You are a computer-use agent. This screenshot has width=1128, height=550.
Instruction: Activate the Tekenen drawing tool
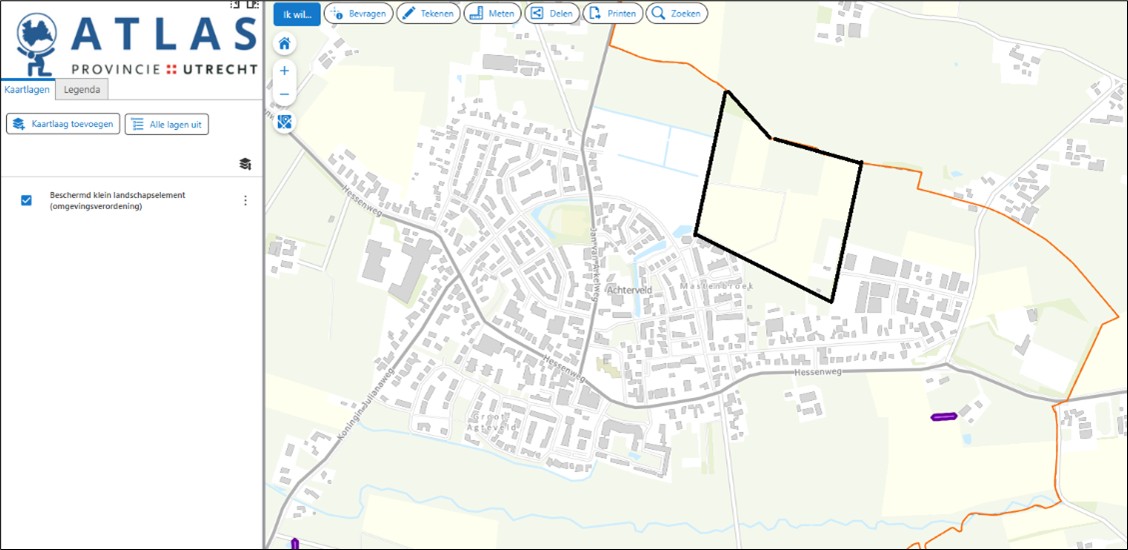click(428, 14)
